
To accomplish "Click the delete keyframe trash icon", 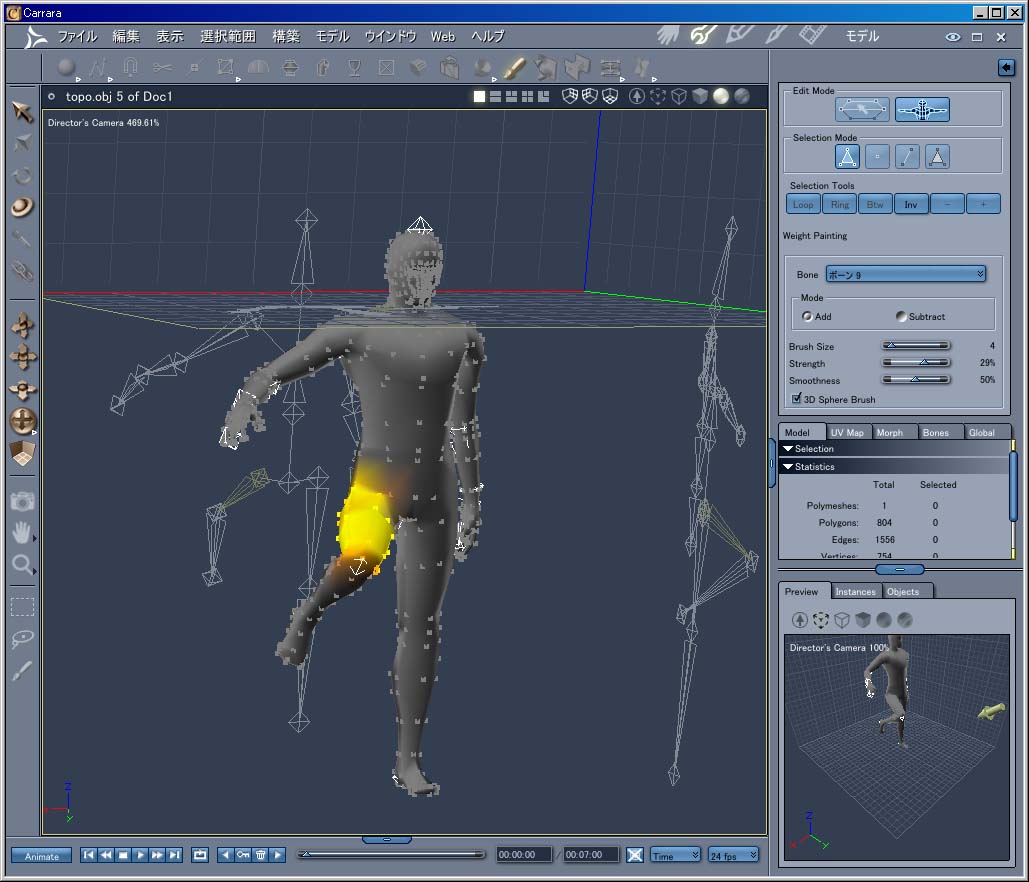I will pyautogui.click(x=260, y=855).
